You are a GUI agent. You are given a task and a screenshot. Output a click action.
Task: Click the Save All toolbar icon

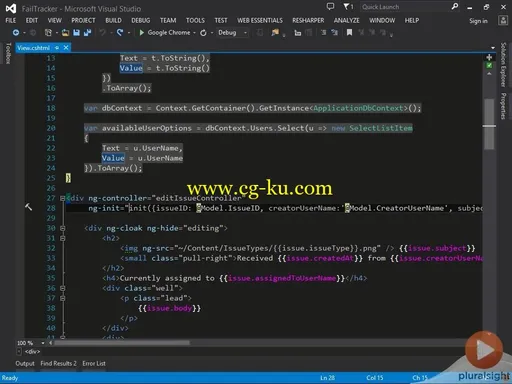[x=87, y=33]
